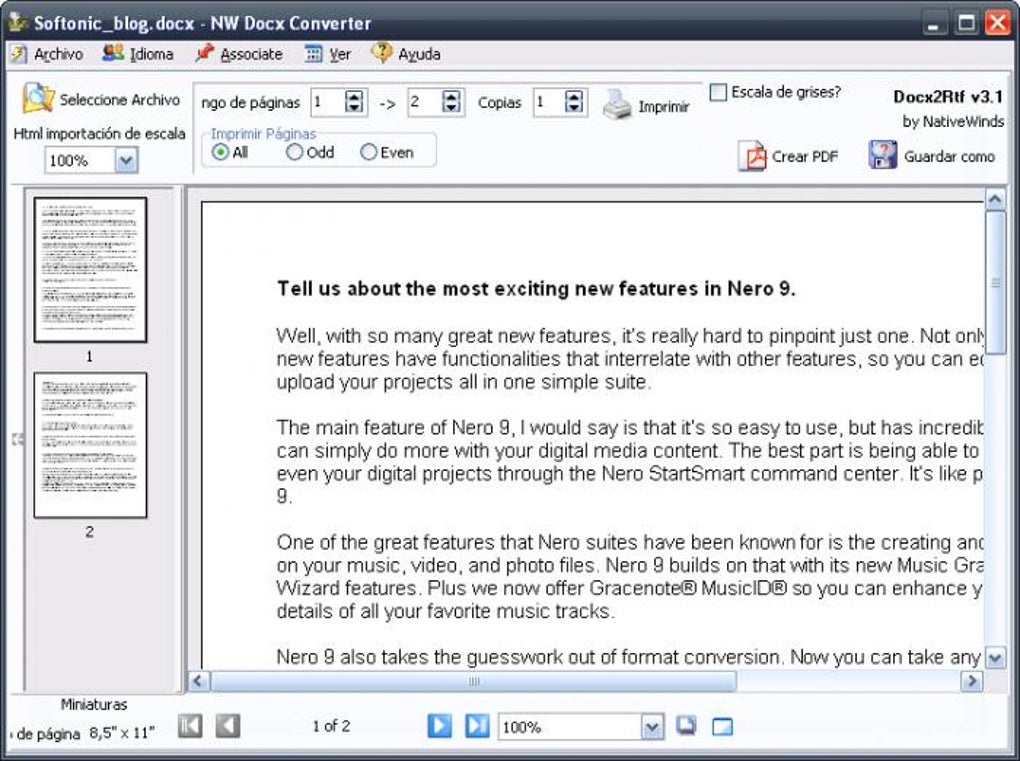Go to previous page arrow
The width and height of the screenshot is (1020, 761).
pyautogui.click(x=228, y=726)
